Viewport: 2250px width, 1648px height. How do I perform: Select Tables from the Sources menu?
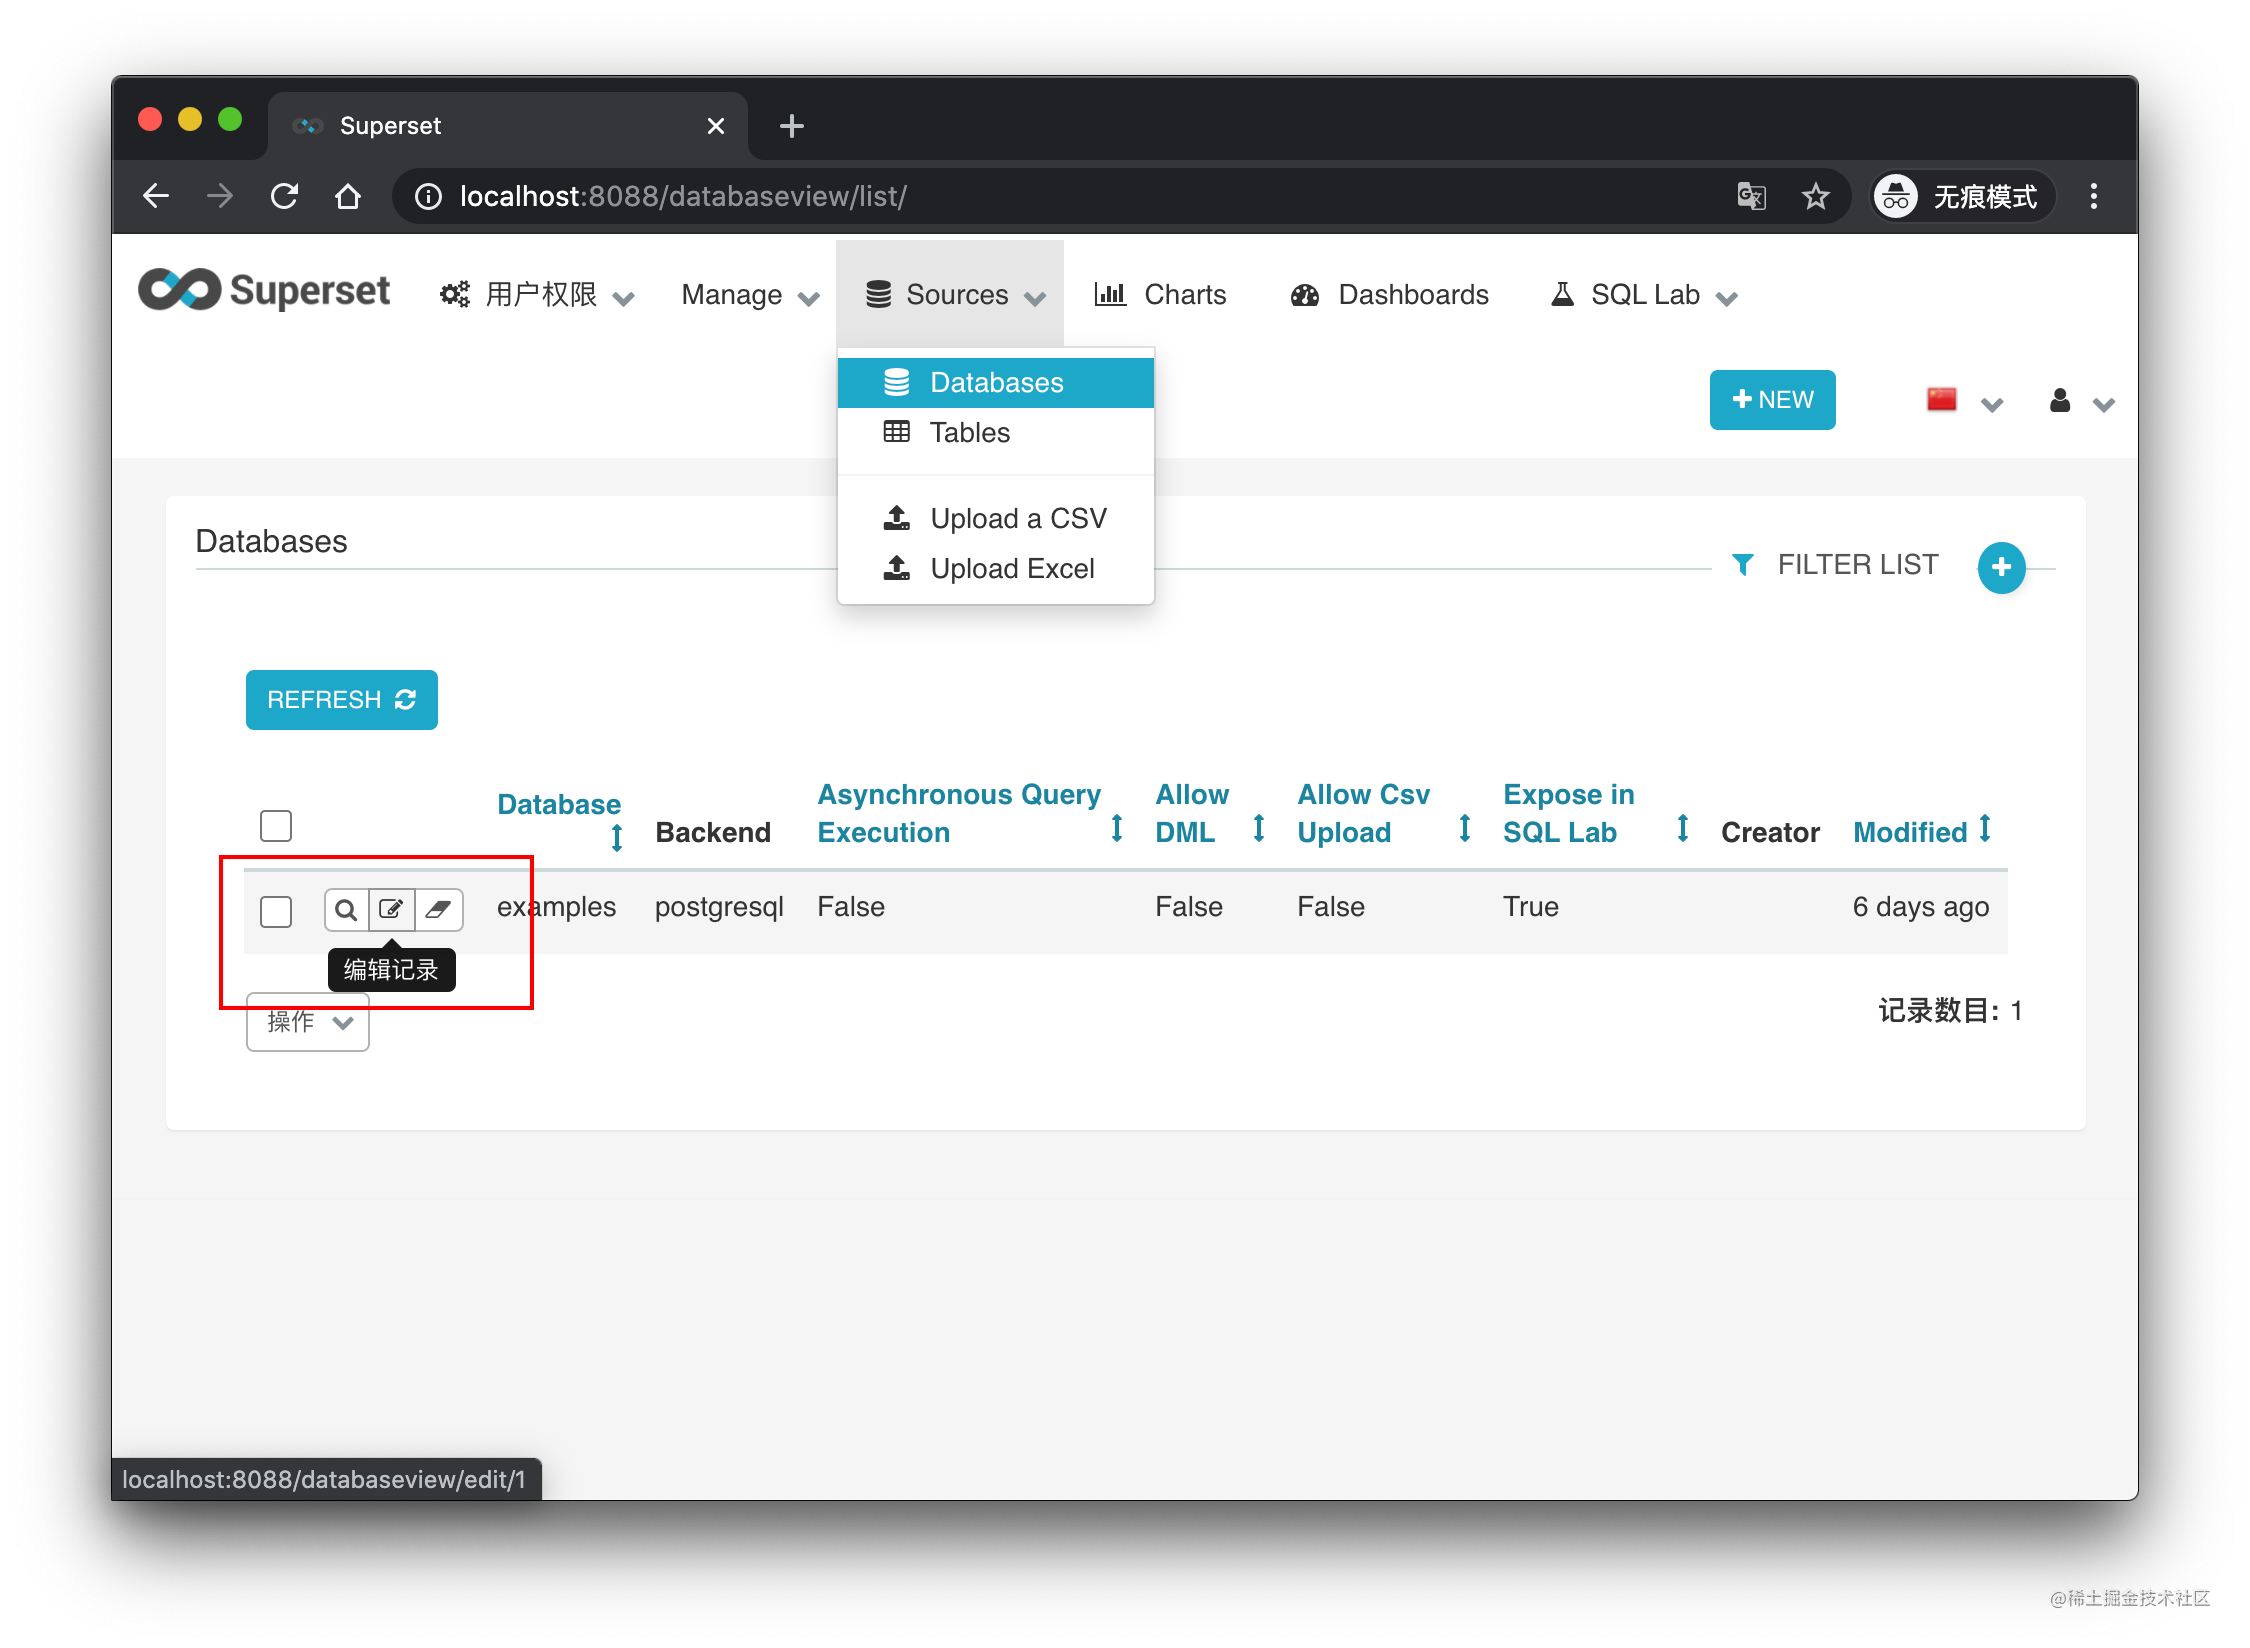click(x=969, y=432)
